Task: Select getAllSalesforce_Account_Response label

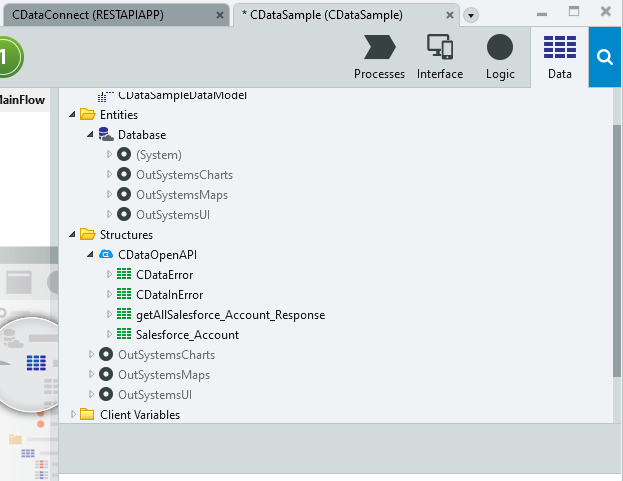Action: pos(230,315)
